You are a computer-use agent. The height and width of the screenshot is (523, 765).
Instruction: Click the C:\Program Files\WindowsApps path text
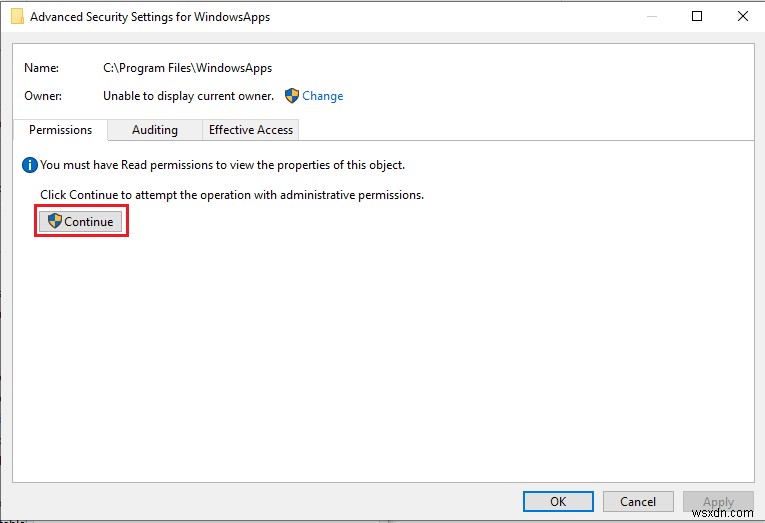pyautogui.click(x=188, y=68)
